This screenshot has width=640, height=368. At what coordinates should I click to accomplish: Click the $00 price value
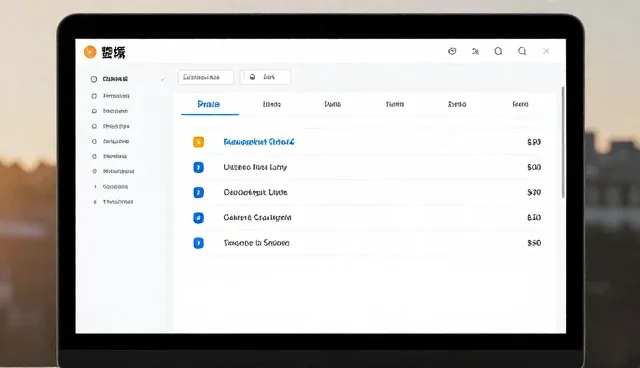(x=534, y=167)
